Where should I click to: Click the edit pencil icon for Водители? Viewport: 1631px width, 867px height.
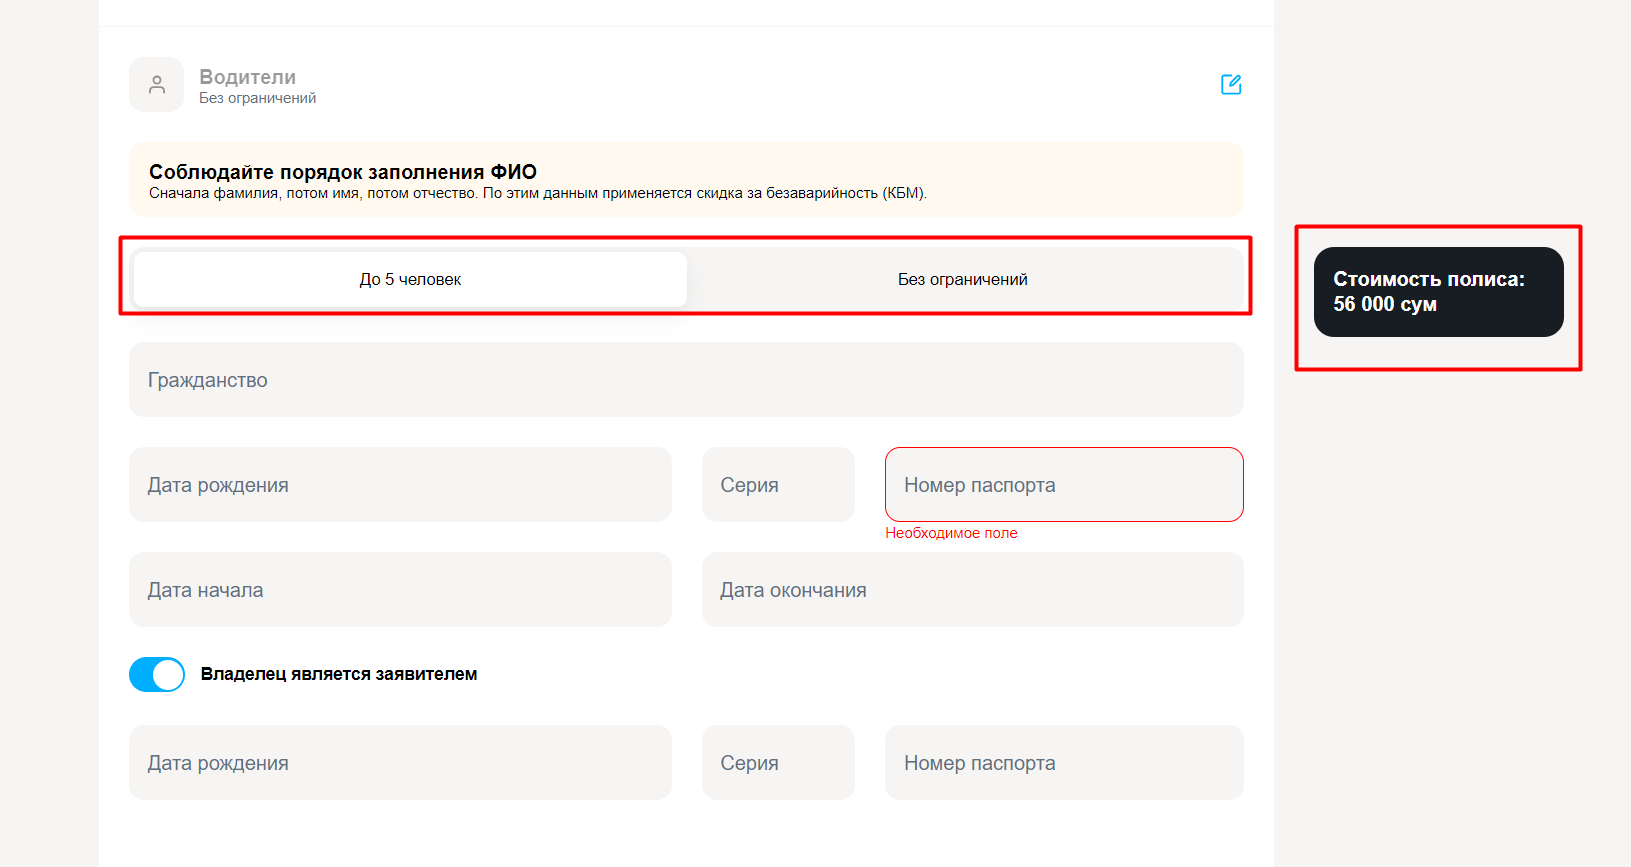[x=1231, y=84]
